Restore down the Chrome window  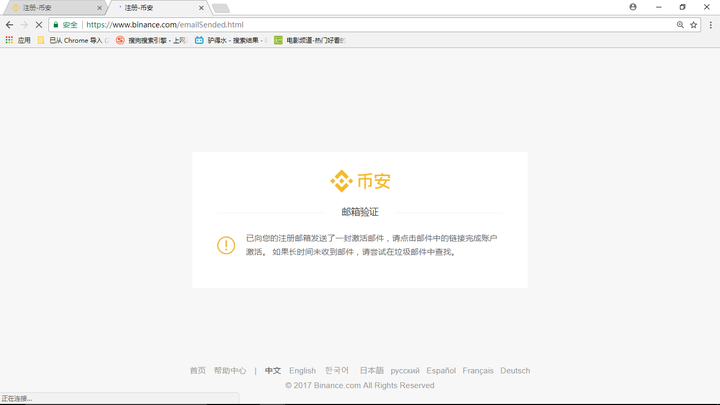click(x=682, y=7)
